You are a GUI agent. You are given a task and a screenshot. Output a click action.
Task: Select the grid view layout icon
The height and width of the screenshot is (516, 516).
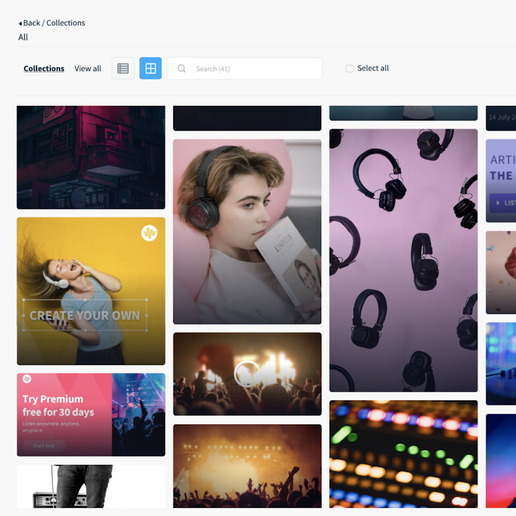point(151,68)
